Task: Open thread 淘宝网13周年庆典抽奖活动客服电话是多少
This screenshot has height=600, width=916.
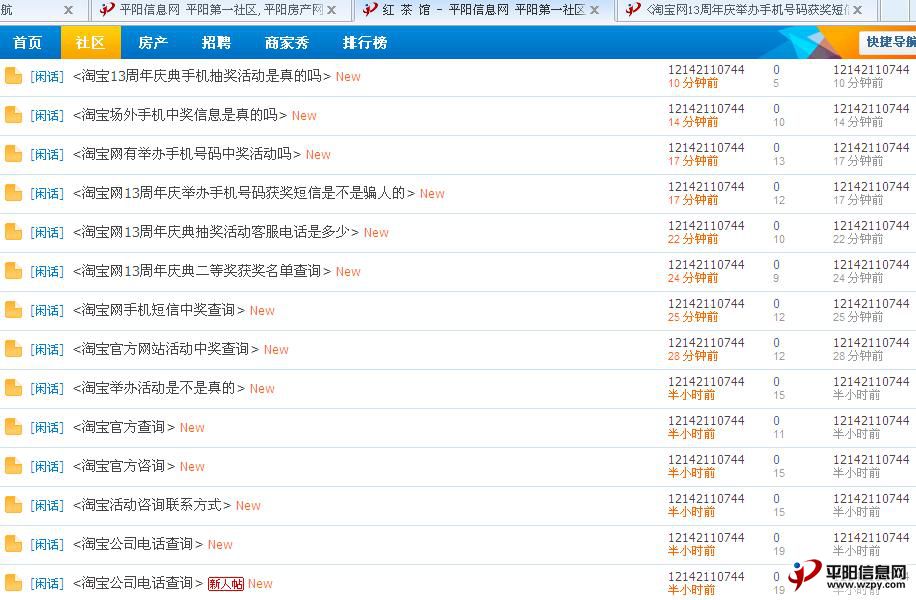Action: pos(216,232)
